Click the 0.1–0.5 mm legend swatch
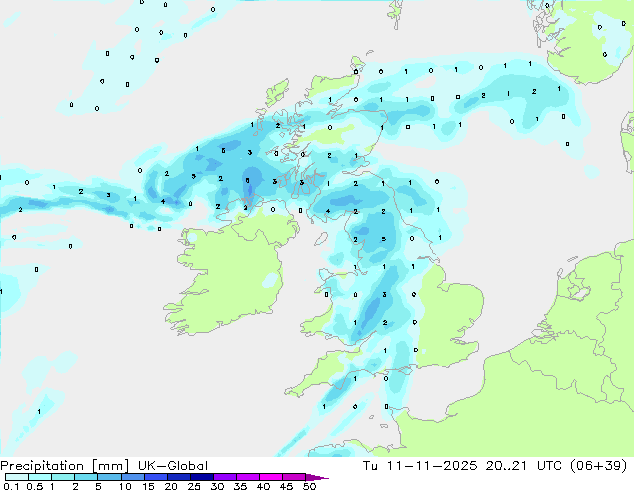634x490 pixels. 17,477
